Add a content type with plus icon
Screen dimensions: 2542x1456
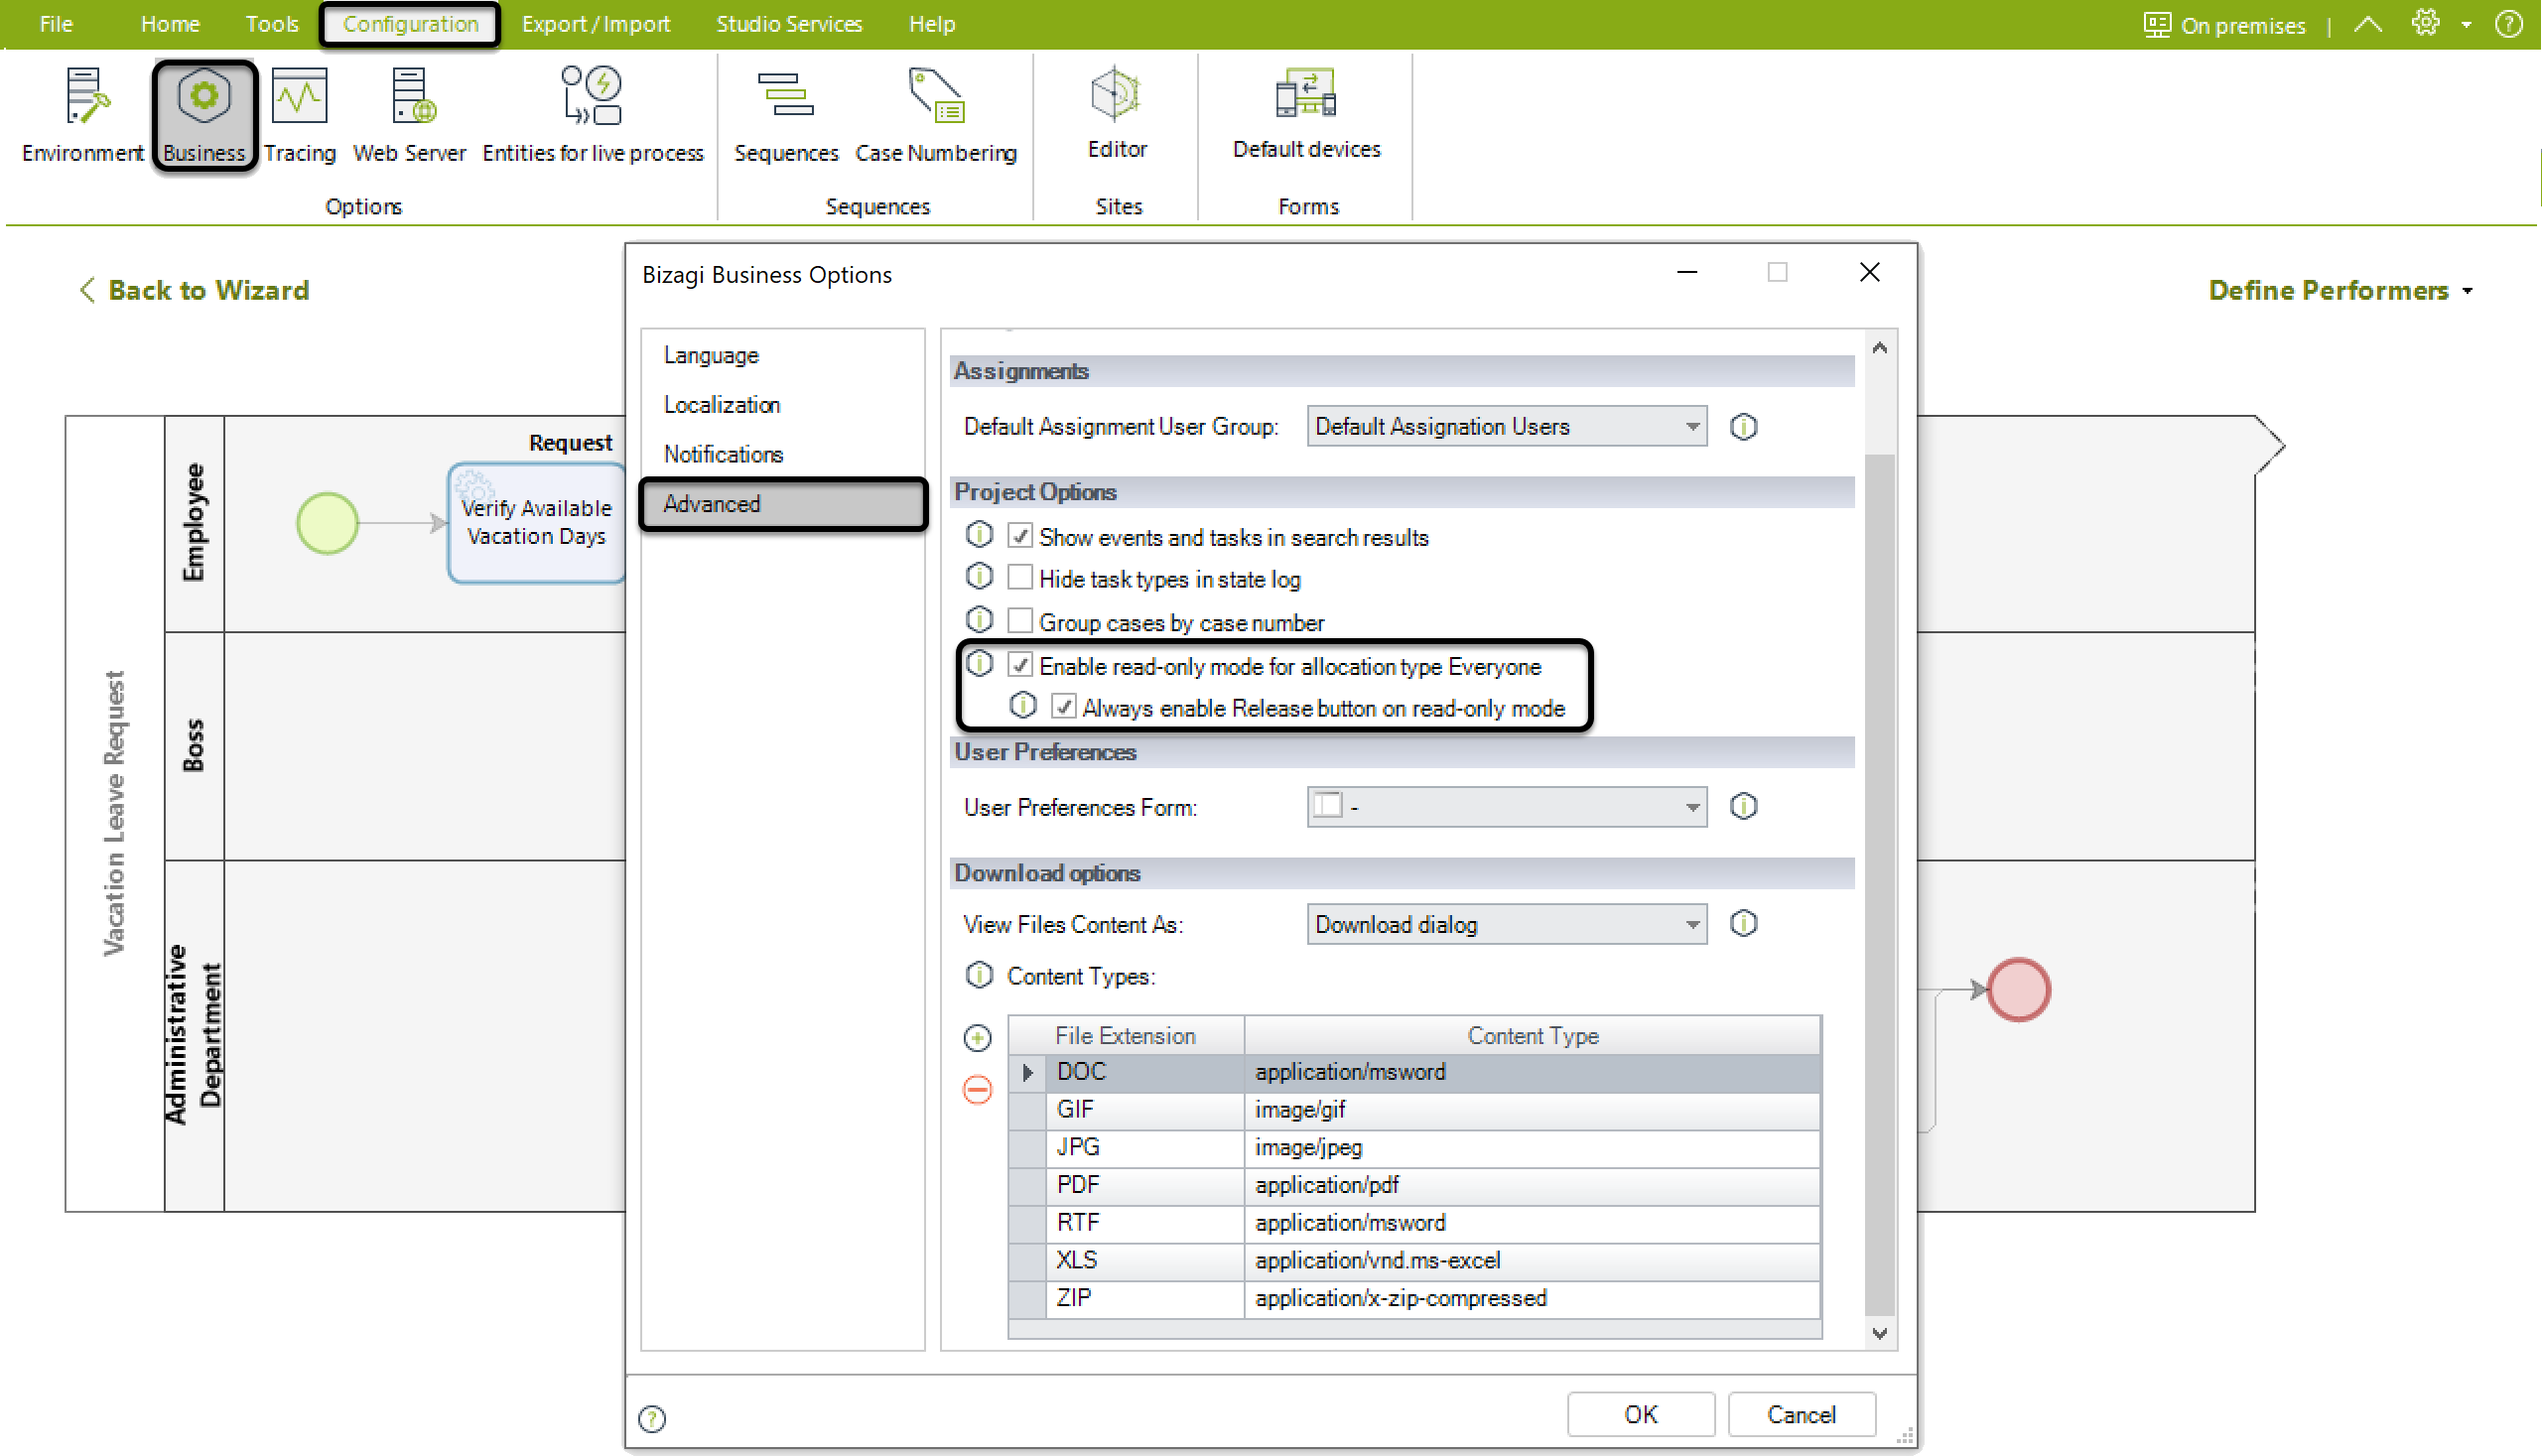977,1038
